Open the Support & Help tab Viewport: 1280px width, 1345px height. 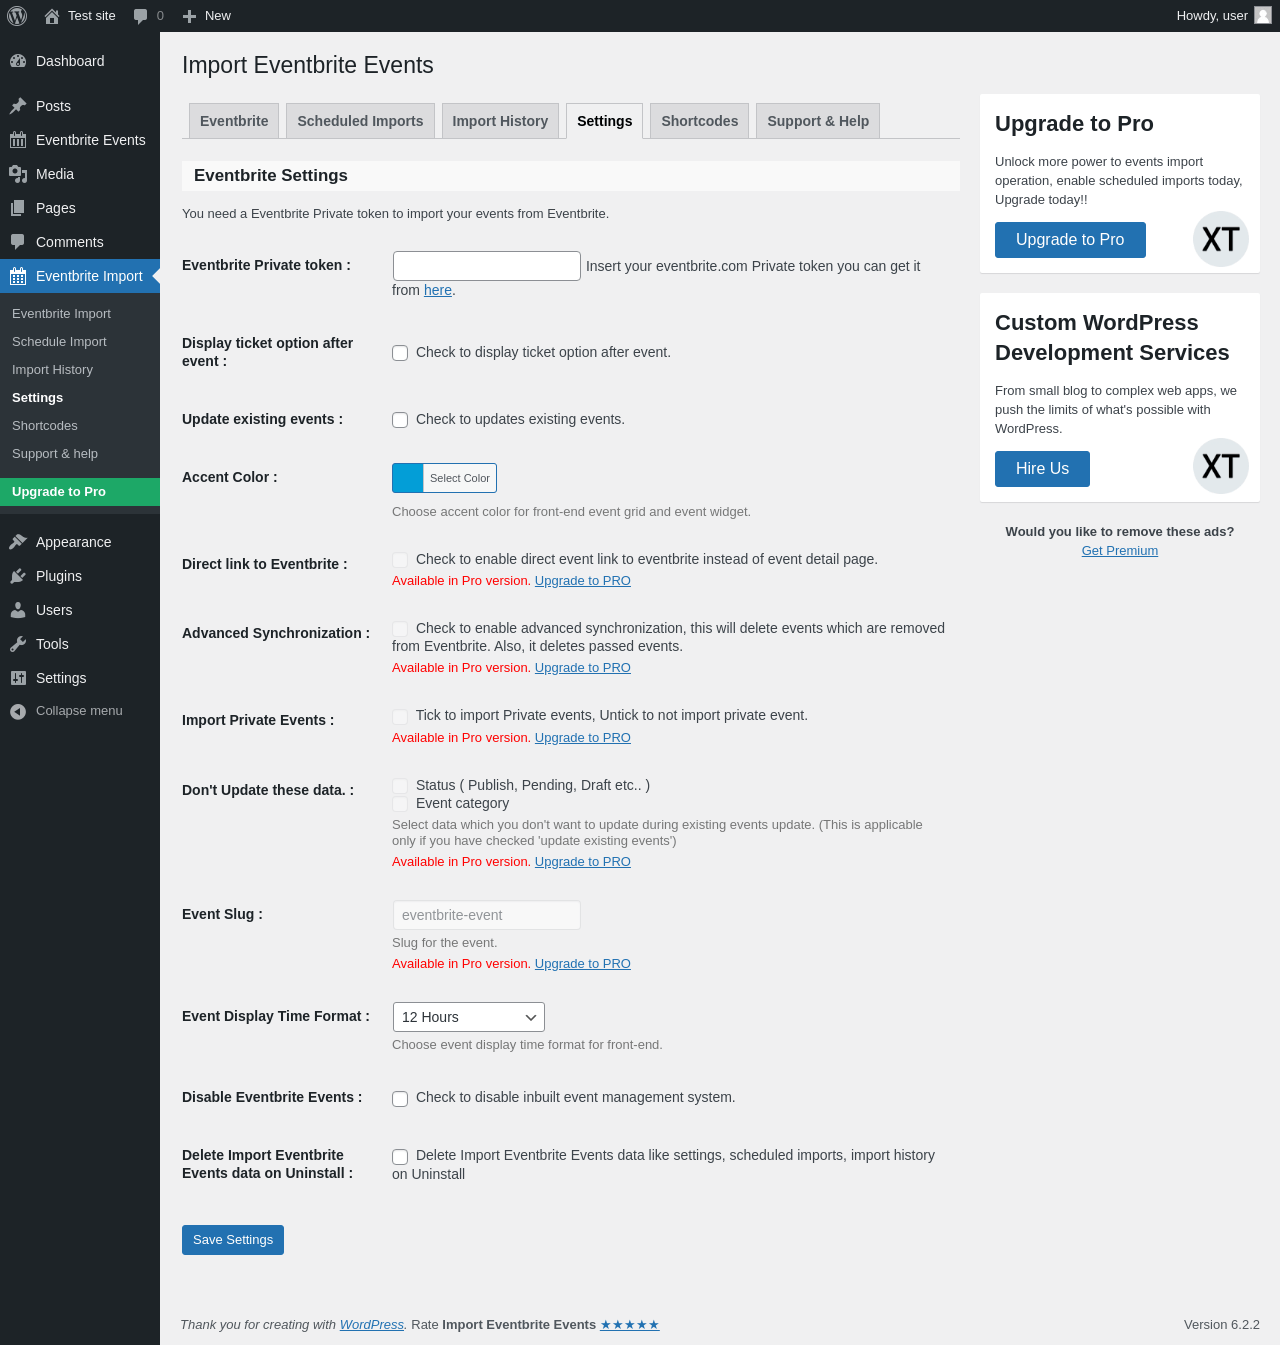(818, 121)
